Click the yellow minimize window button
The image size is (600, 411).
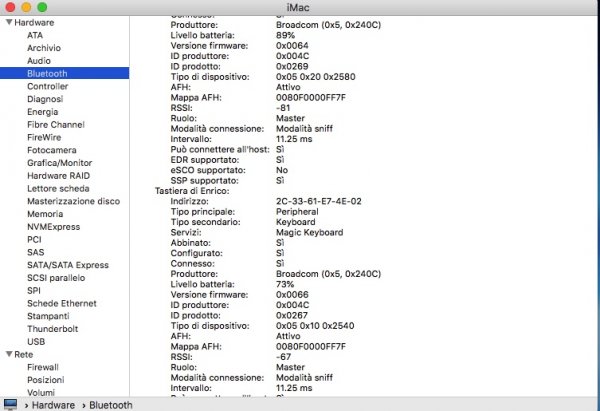[x=26, y=7]
